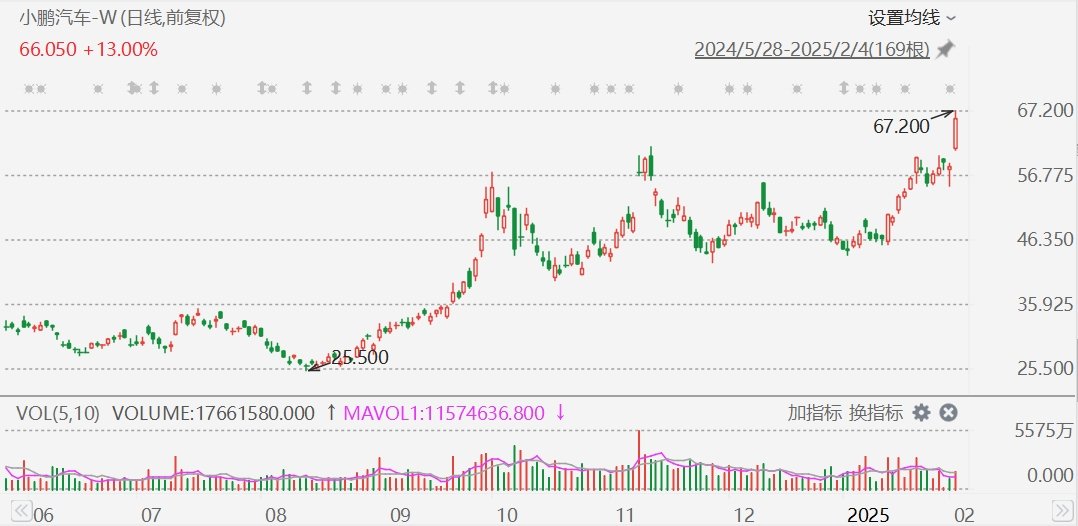The width and height of the screenshot is (1078, 526).
Task: Click the MAVOL1:11574636.800 readout
Action: coord(444,413)
